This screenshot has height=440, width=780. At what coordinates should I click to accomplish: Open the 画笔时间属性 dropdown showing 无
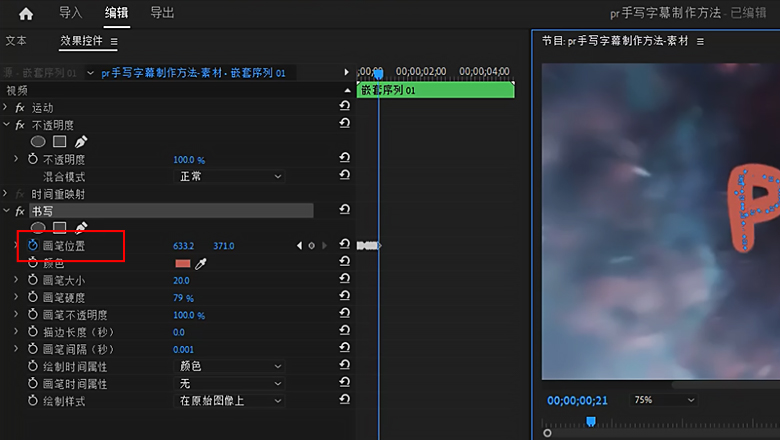click(x=229, y=384)
